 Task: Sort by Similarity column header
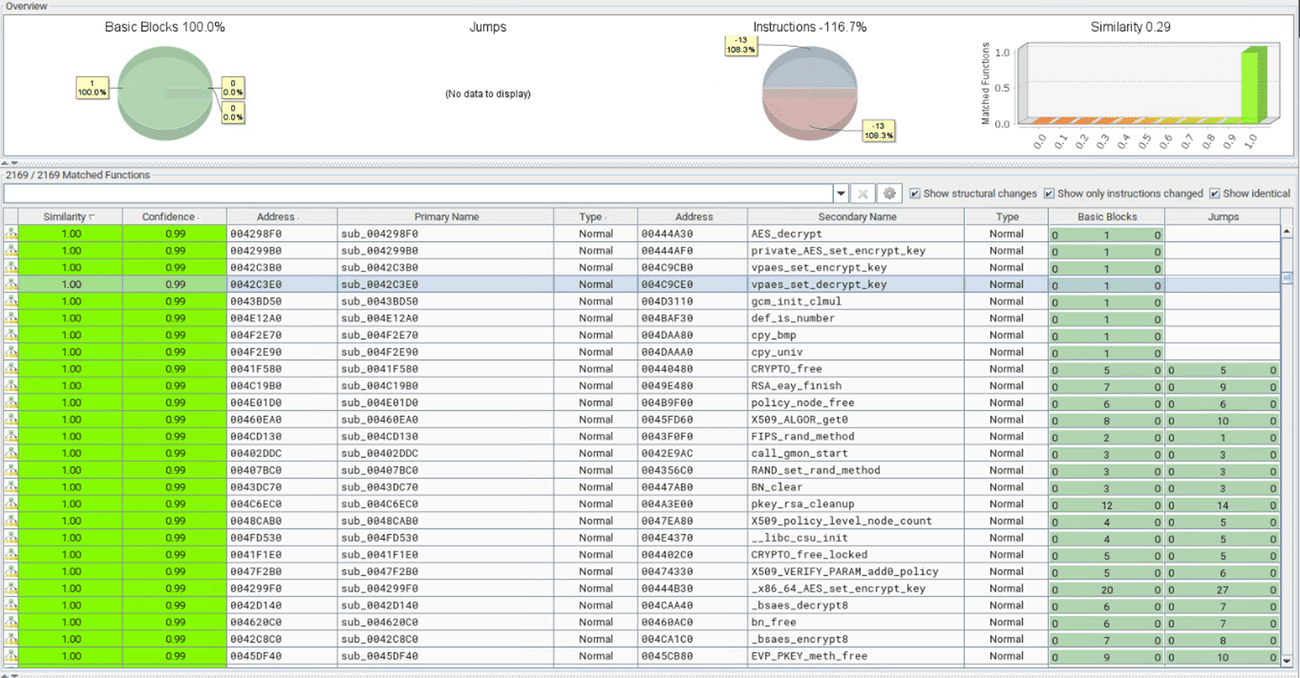pos(70,216)
